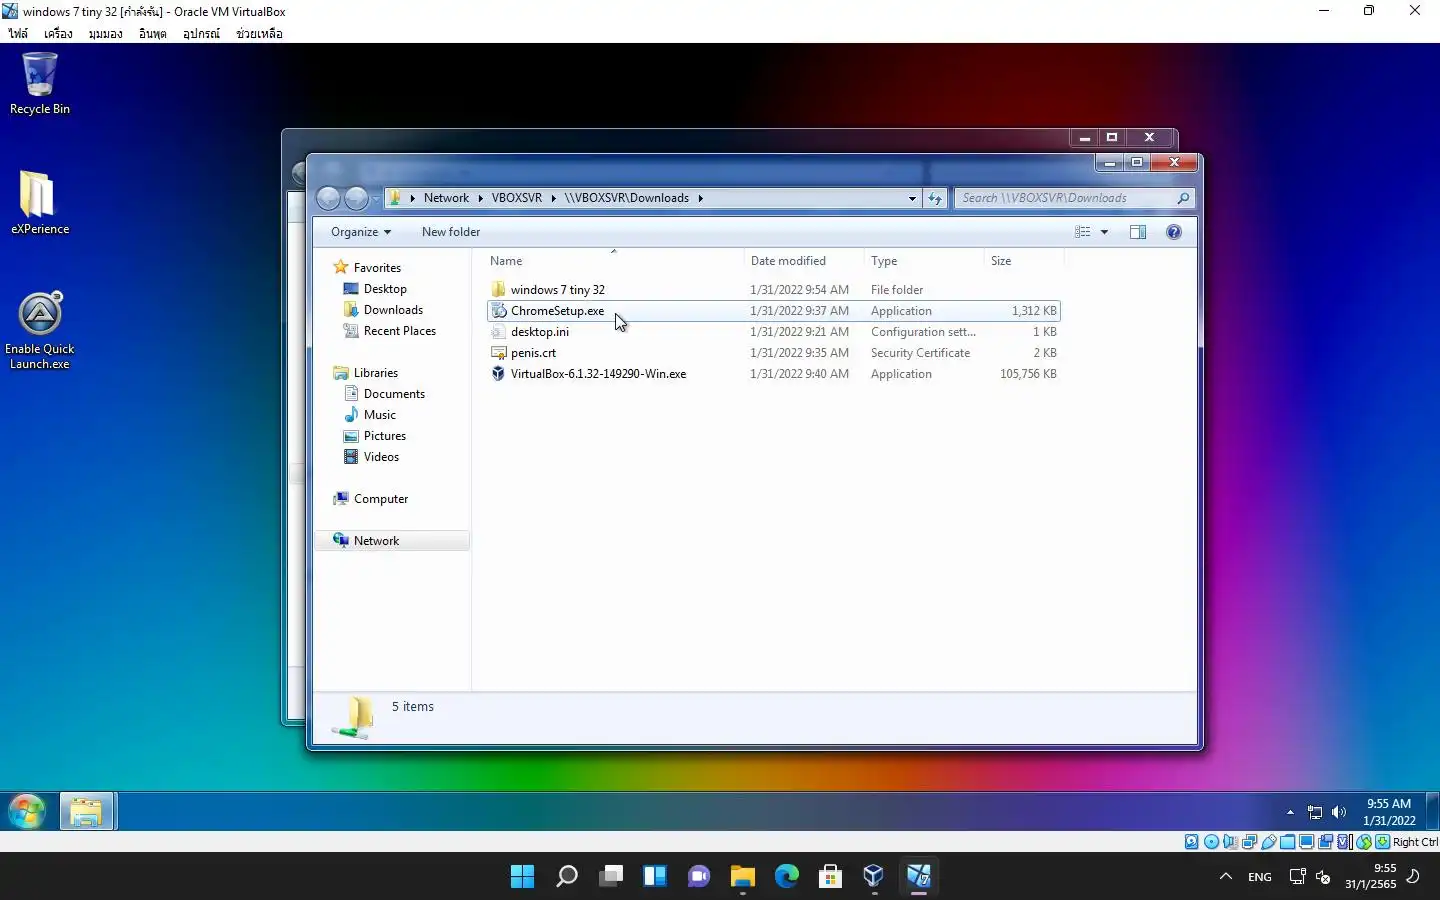Open the third VirtualBox menu, มุมมอง (View)
The width and height of the screenshot is (1440, 900).
tap(105, 33)
